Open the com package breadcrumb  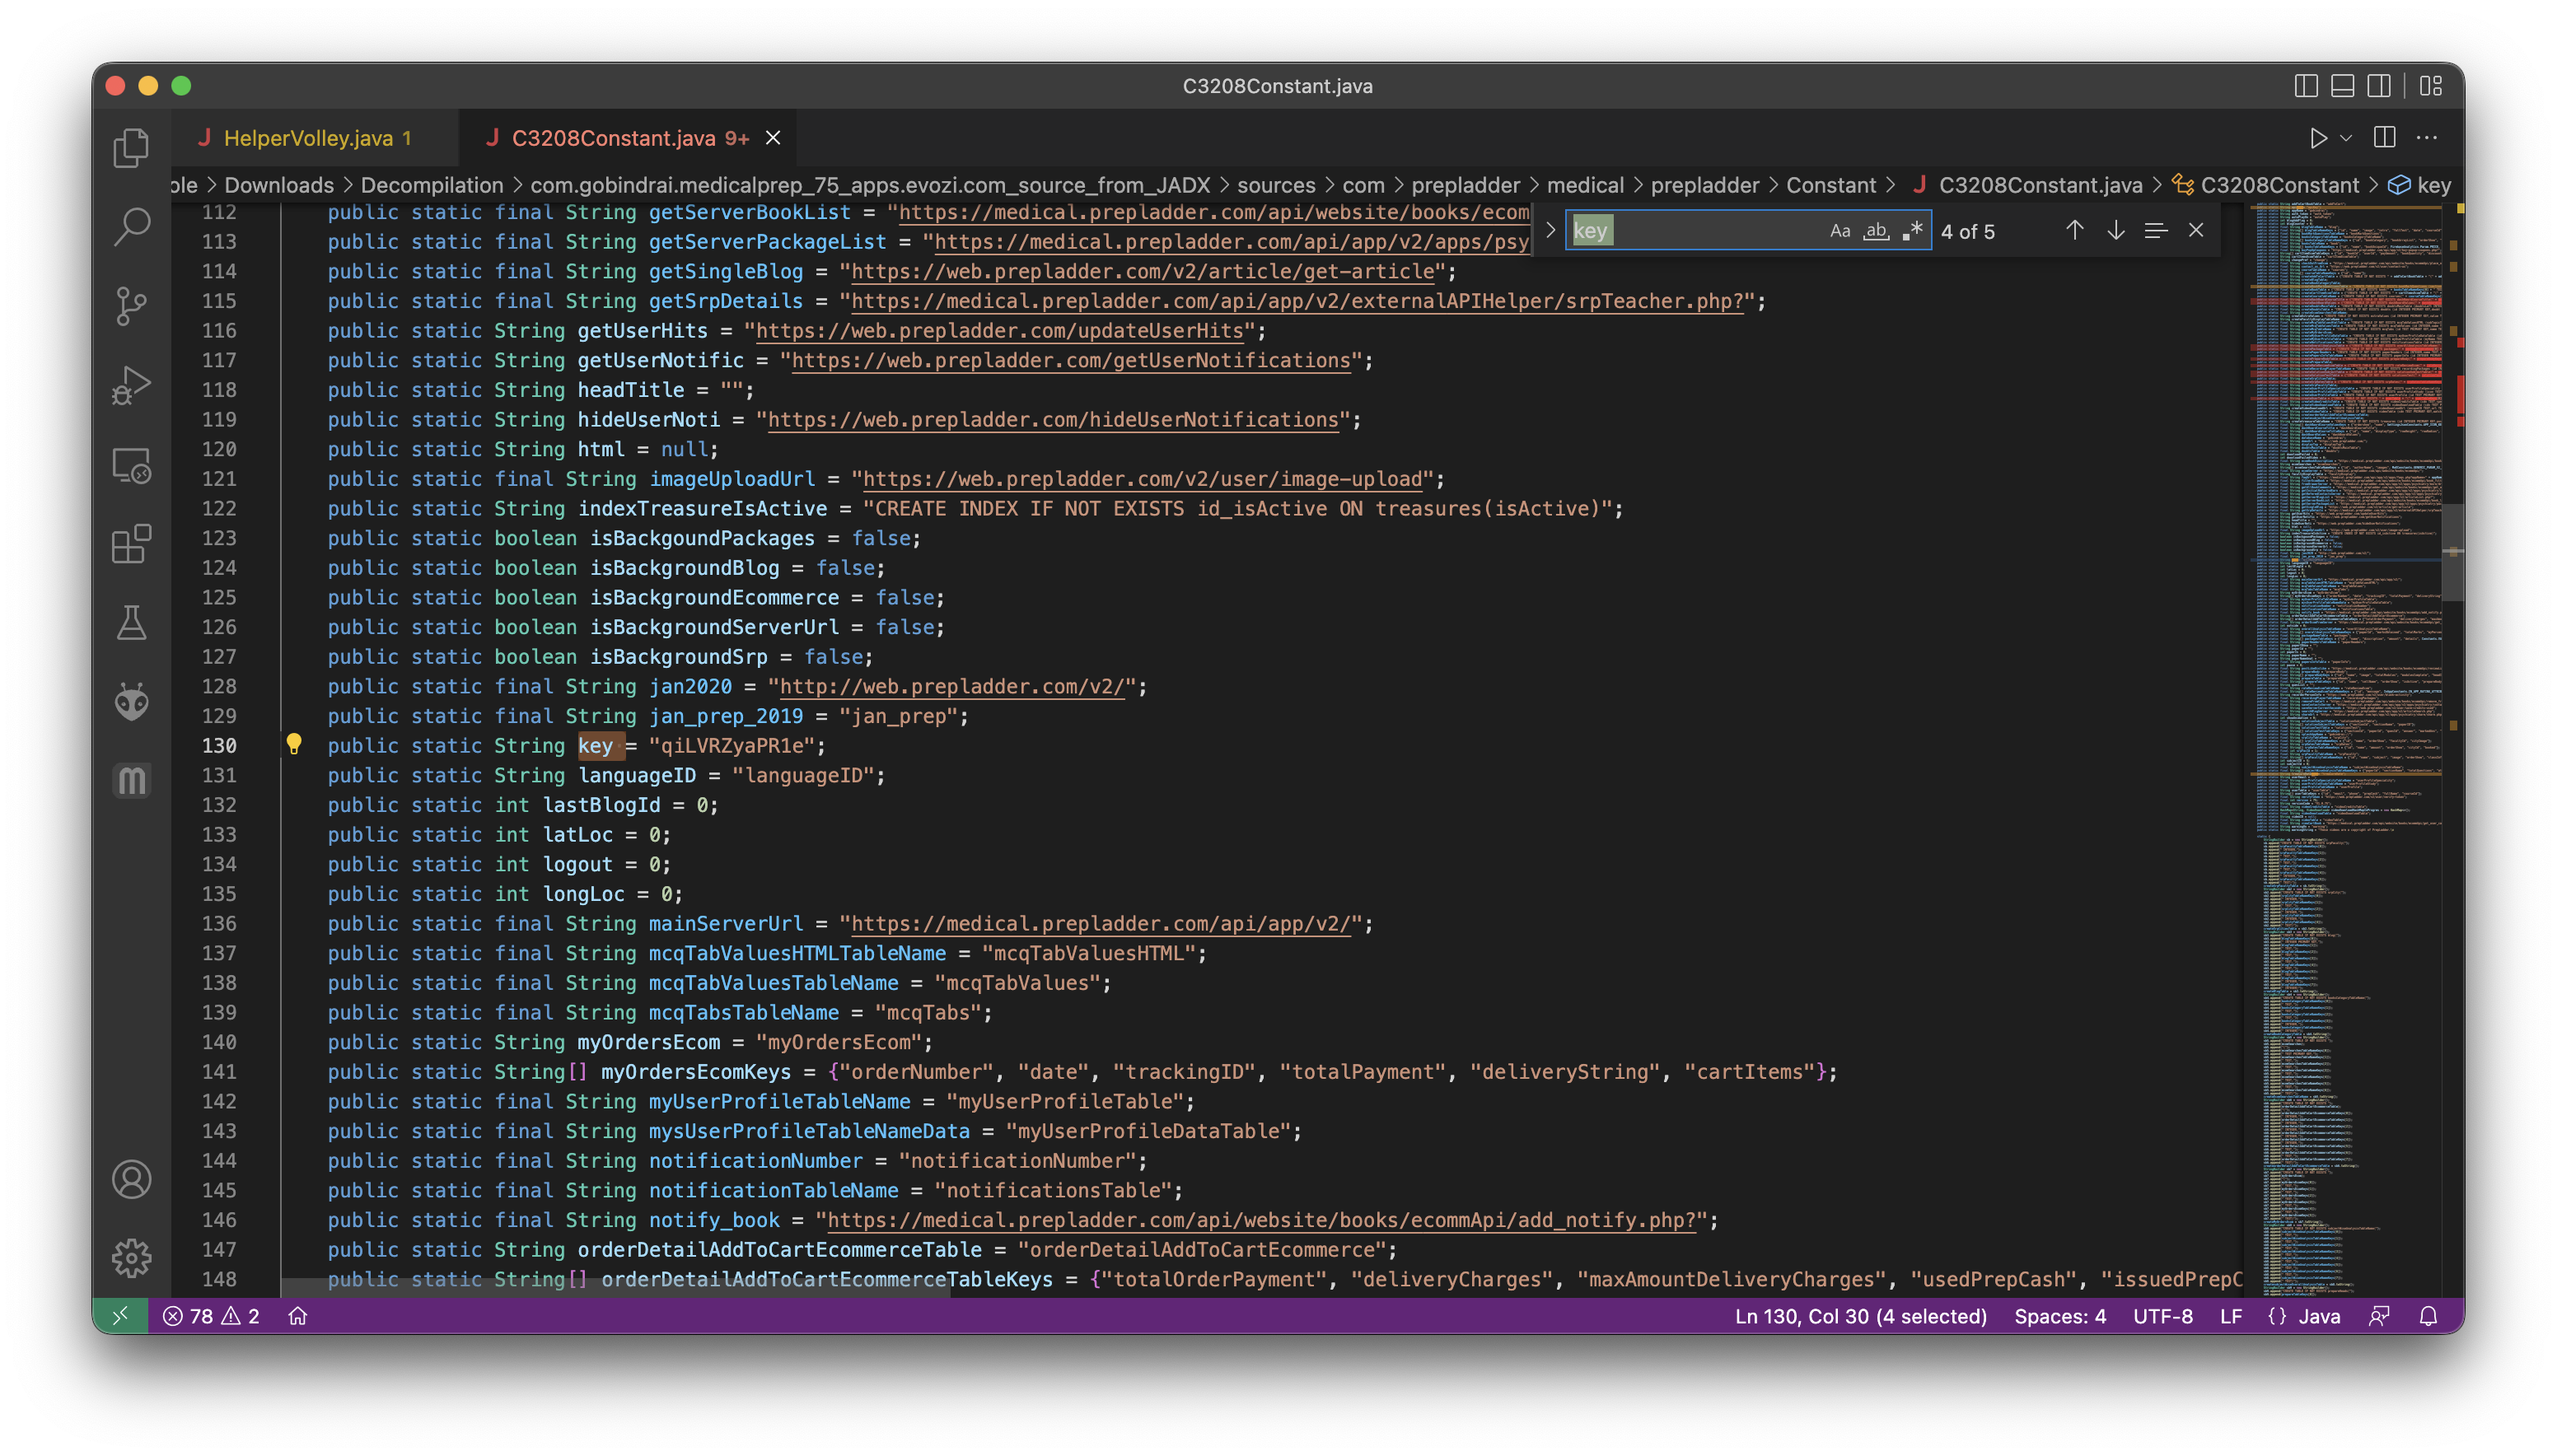click(1363, 185)
